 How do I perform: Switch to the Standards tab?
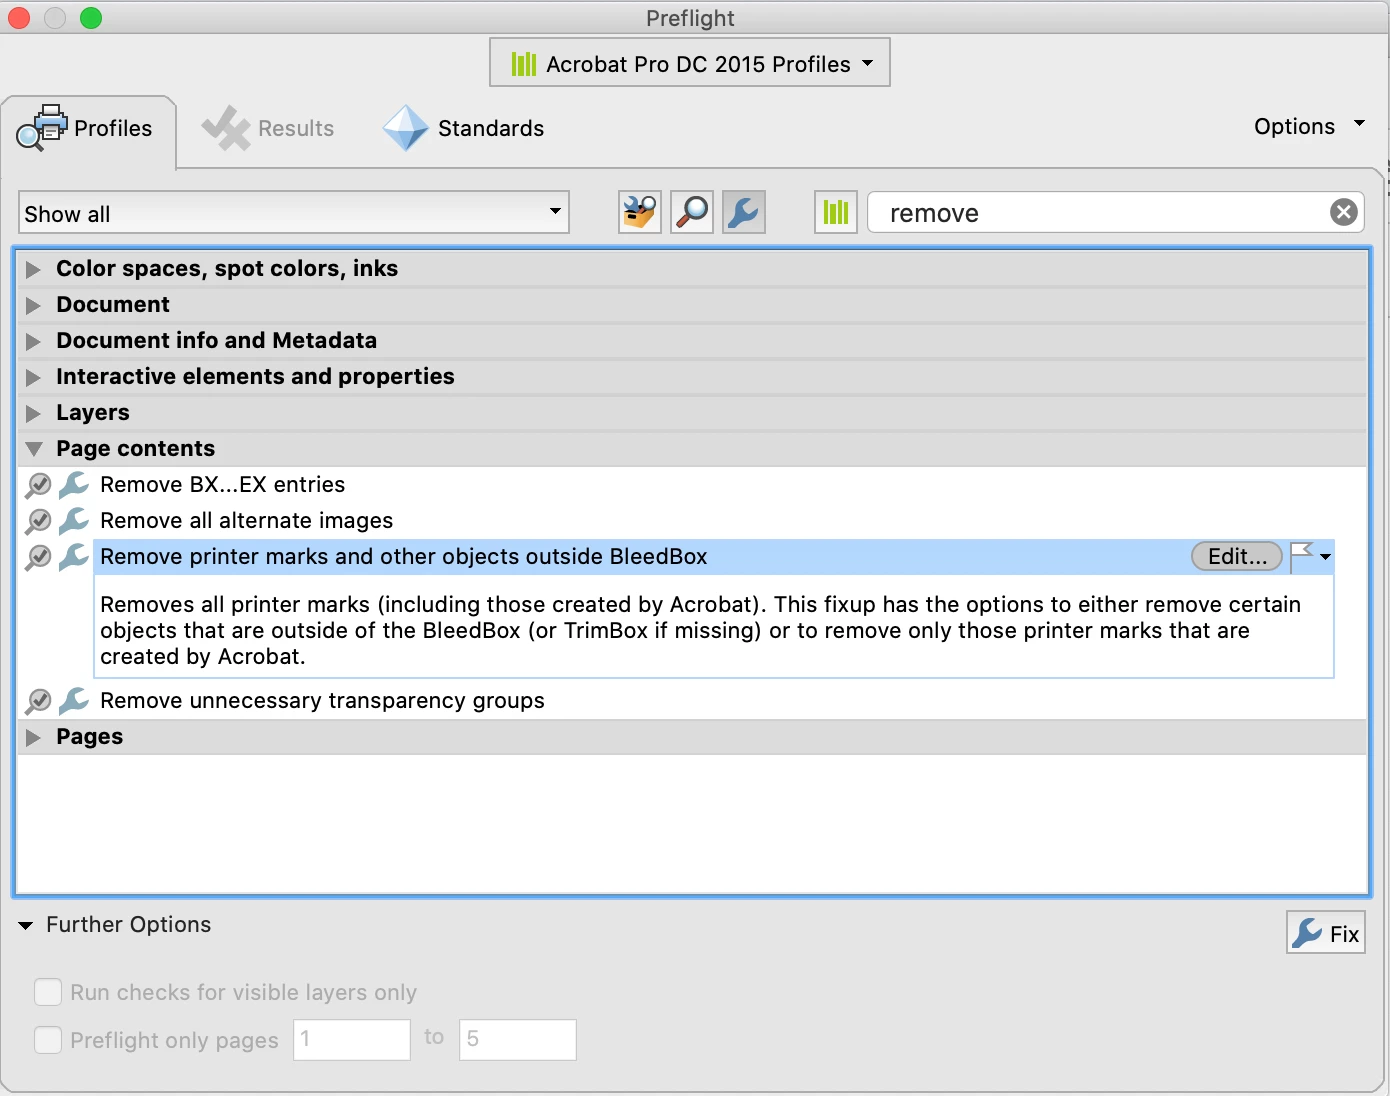[x=463, y=128]
